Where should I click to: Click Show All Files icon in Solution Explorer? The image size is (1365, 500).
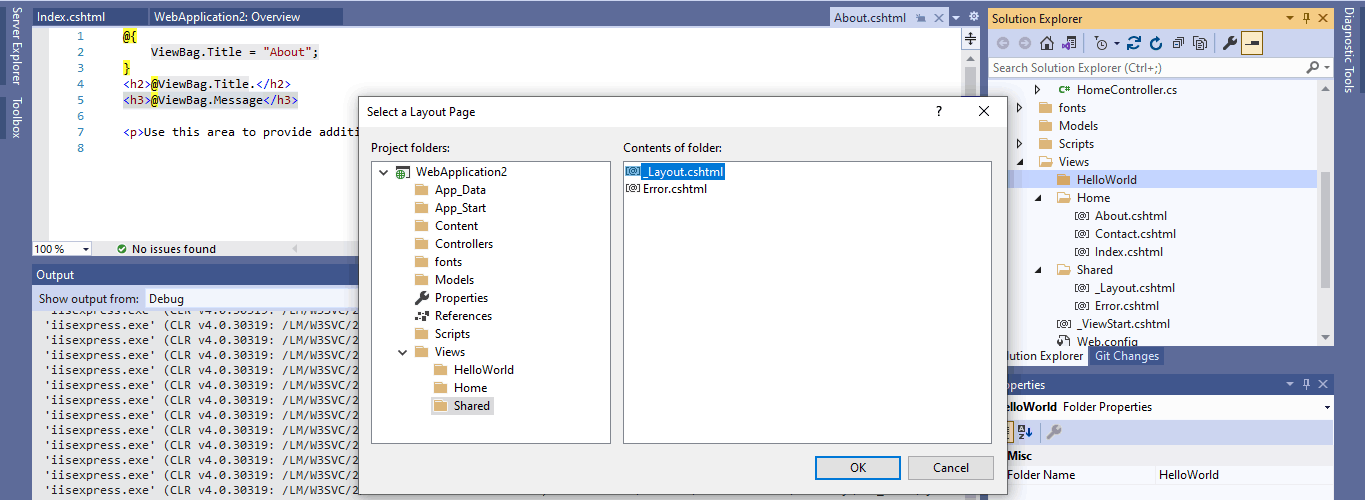[x=1200, y=43]
